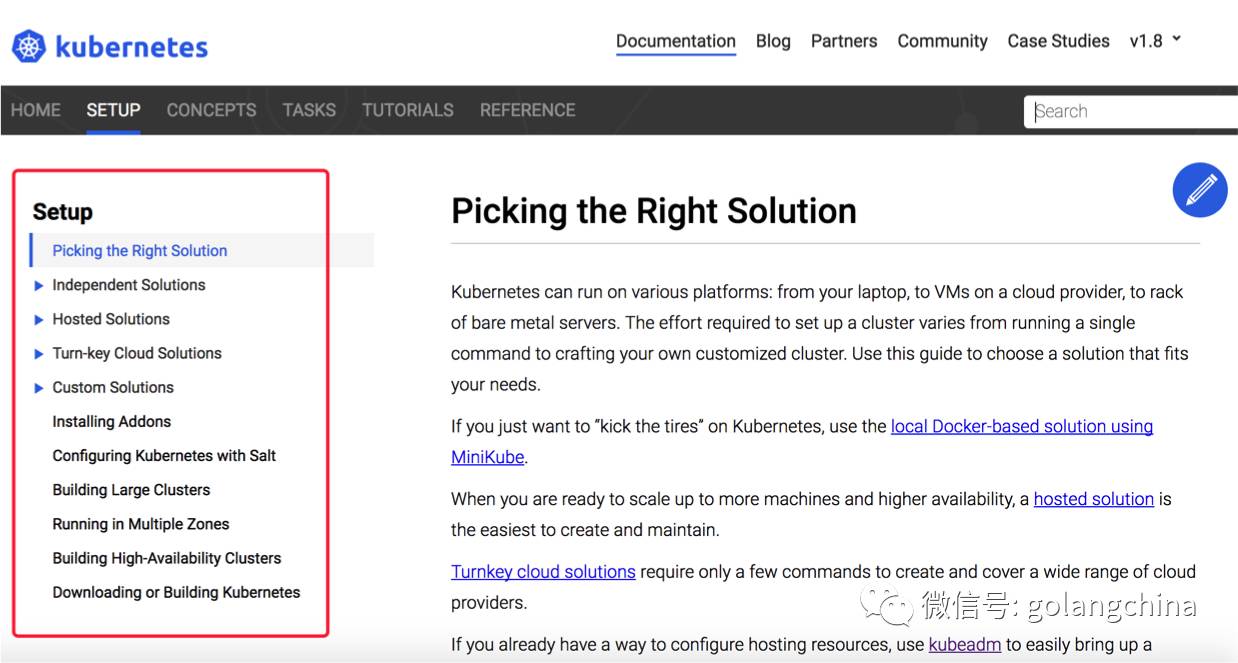Viewport: 1238px width, 663px height.
Task: Follow the local Docker-based solution using MiniKube link
Action: [1021, 426]
